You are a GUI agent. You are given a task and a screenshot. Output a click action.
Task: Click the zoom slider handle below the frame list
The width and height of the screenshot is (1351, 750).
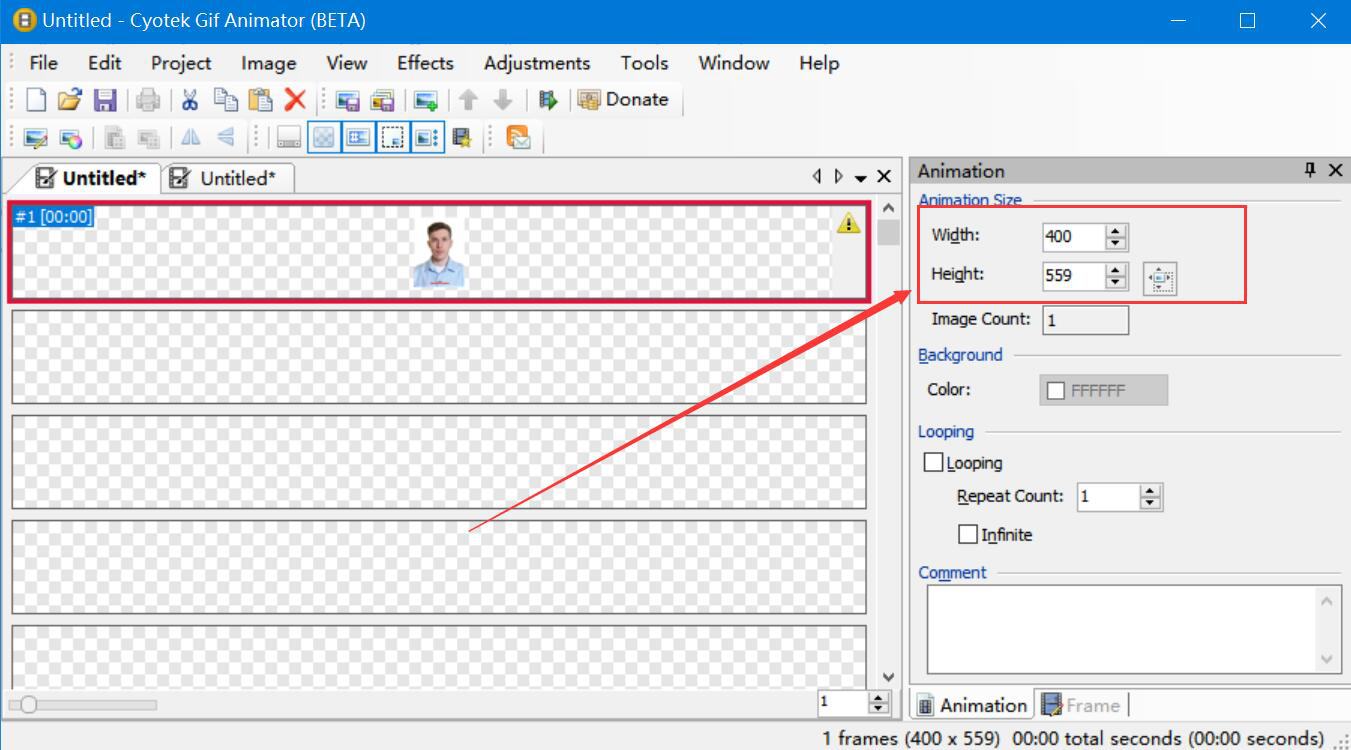click(x=29, y=705)
